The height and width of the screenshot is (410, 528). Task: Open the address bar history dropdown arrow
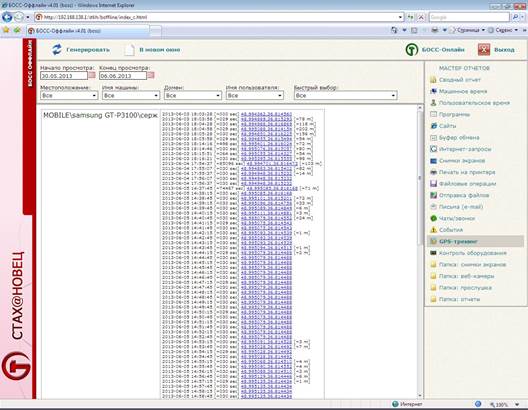pyautogui.click(x=400, y=17)
